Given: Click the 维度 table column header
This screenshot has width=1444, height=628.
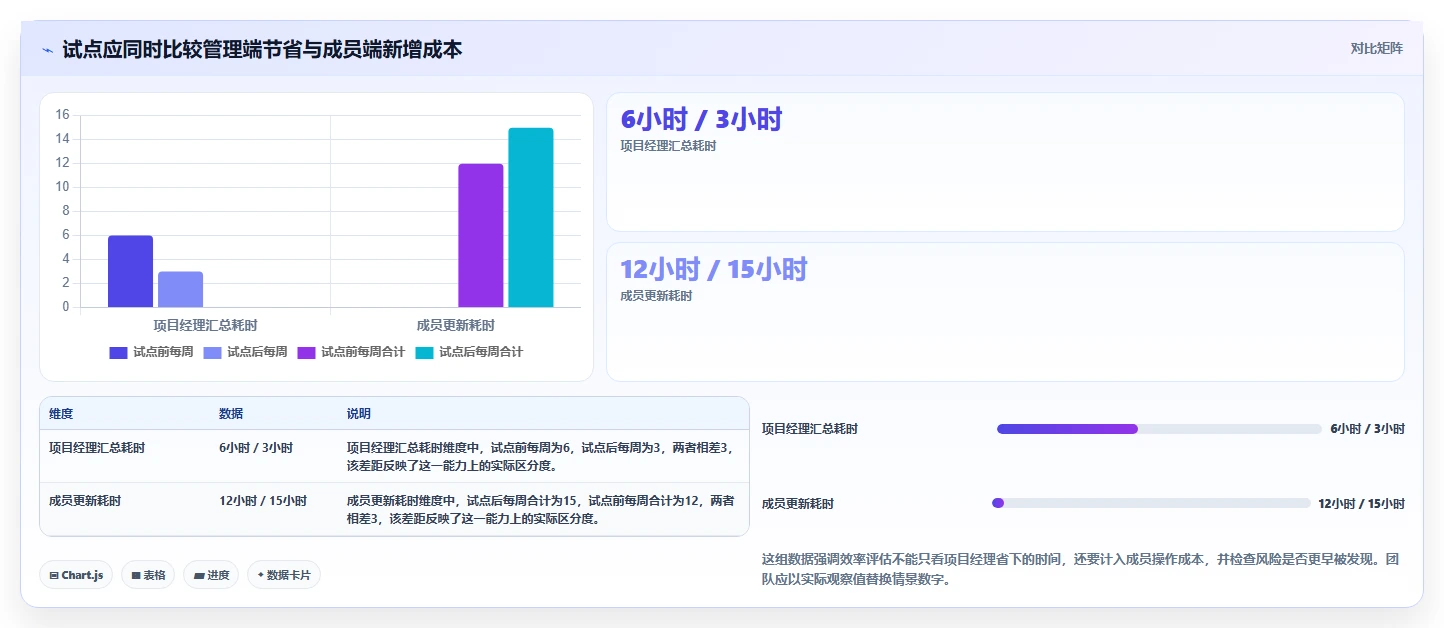Looking at the screenshot, I should (61, 414).
